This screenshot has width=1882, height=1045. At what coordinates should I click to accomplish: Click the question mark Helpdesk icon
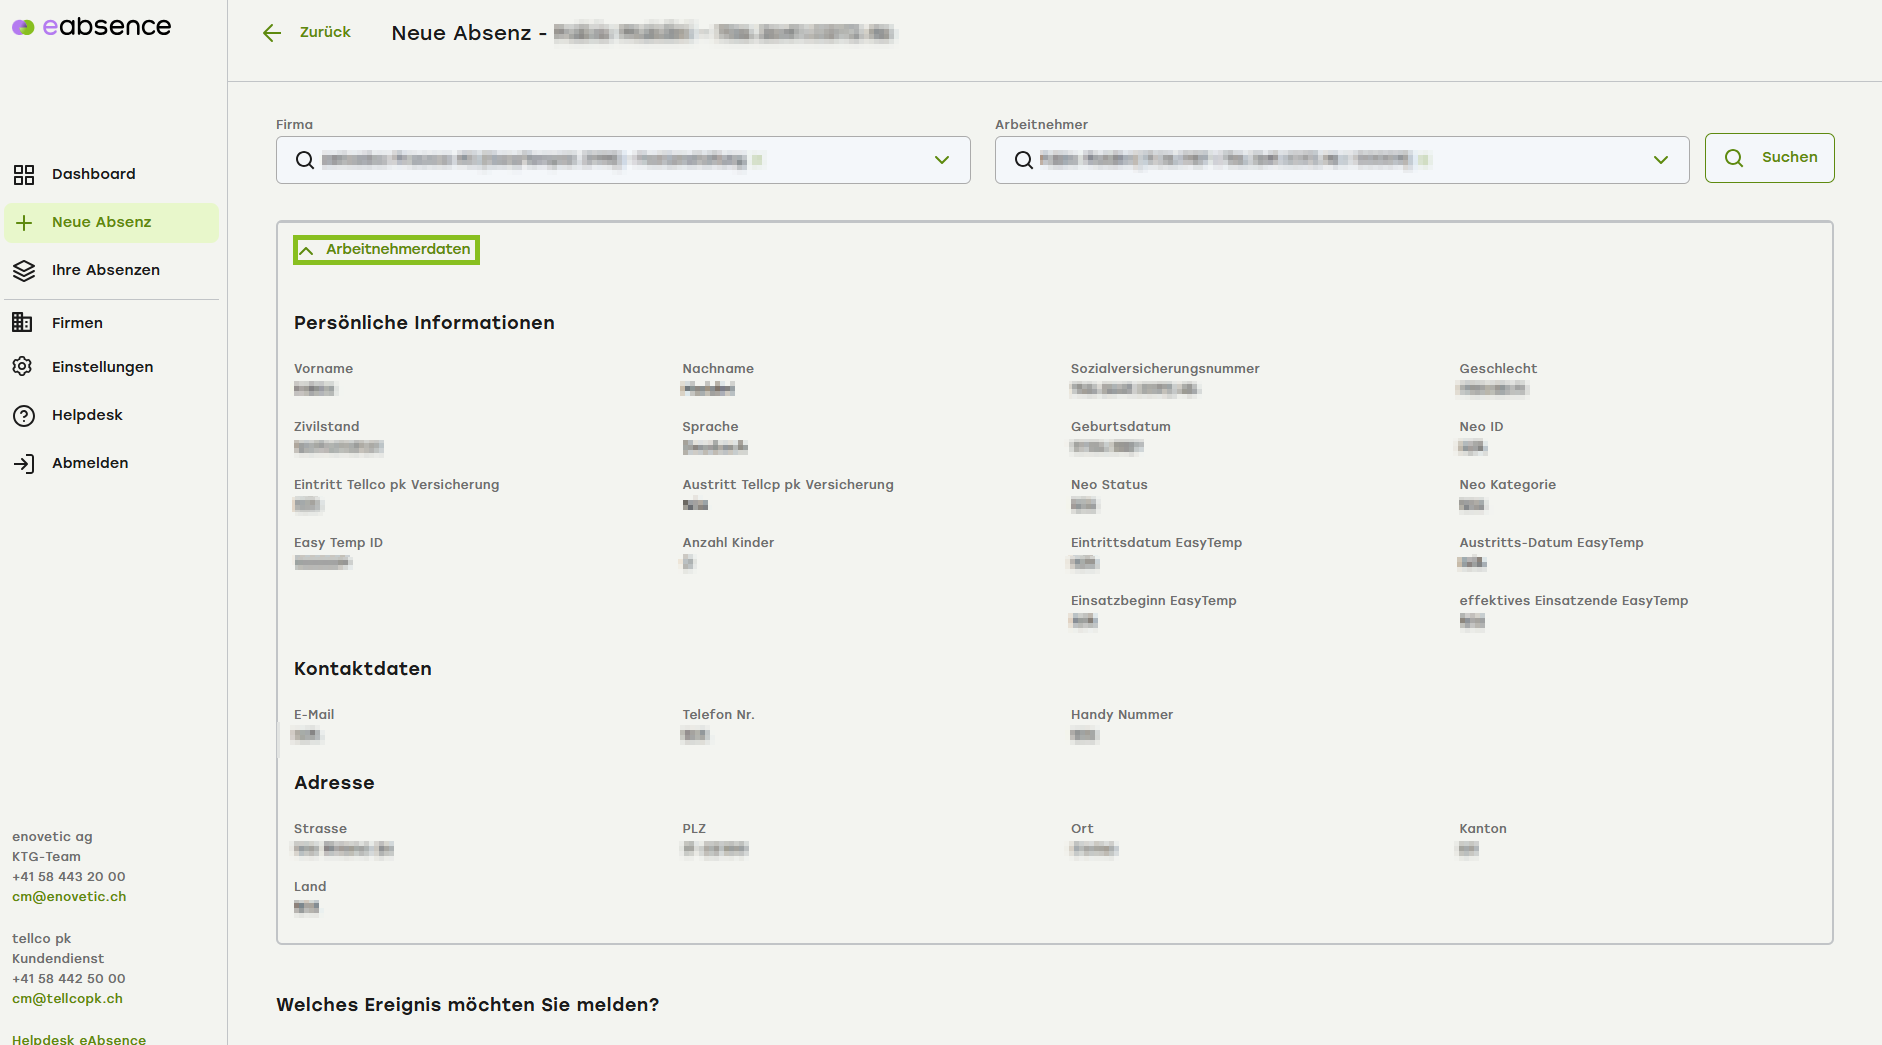[24, 416]
